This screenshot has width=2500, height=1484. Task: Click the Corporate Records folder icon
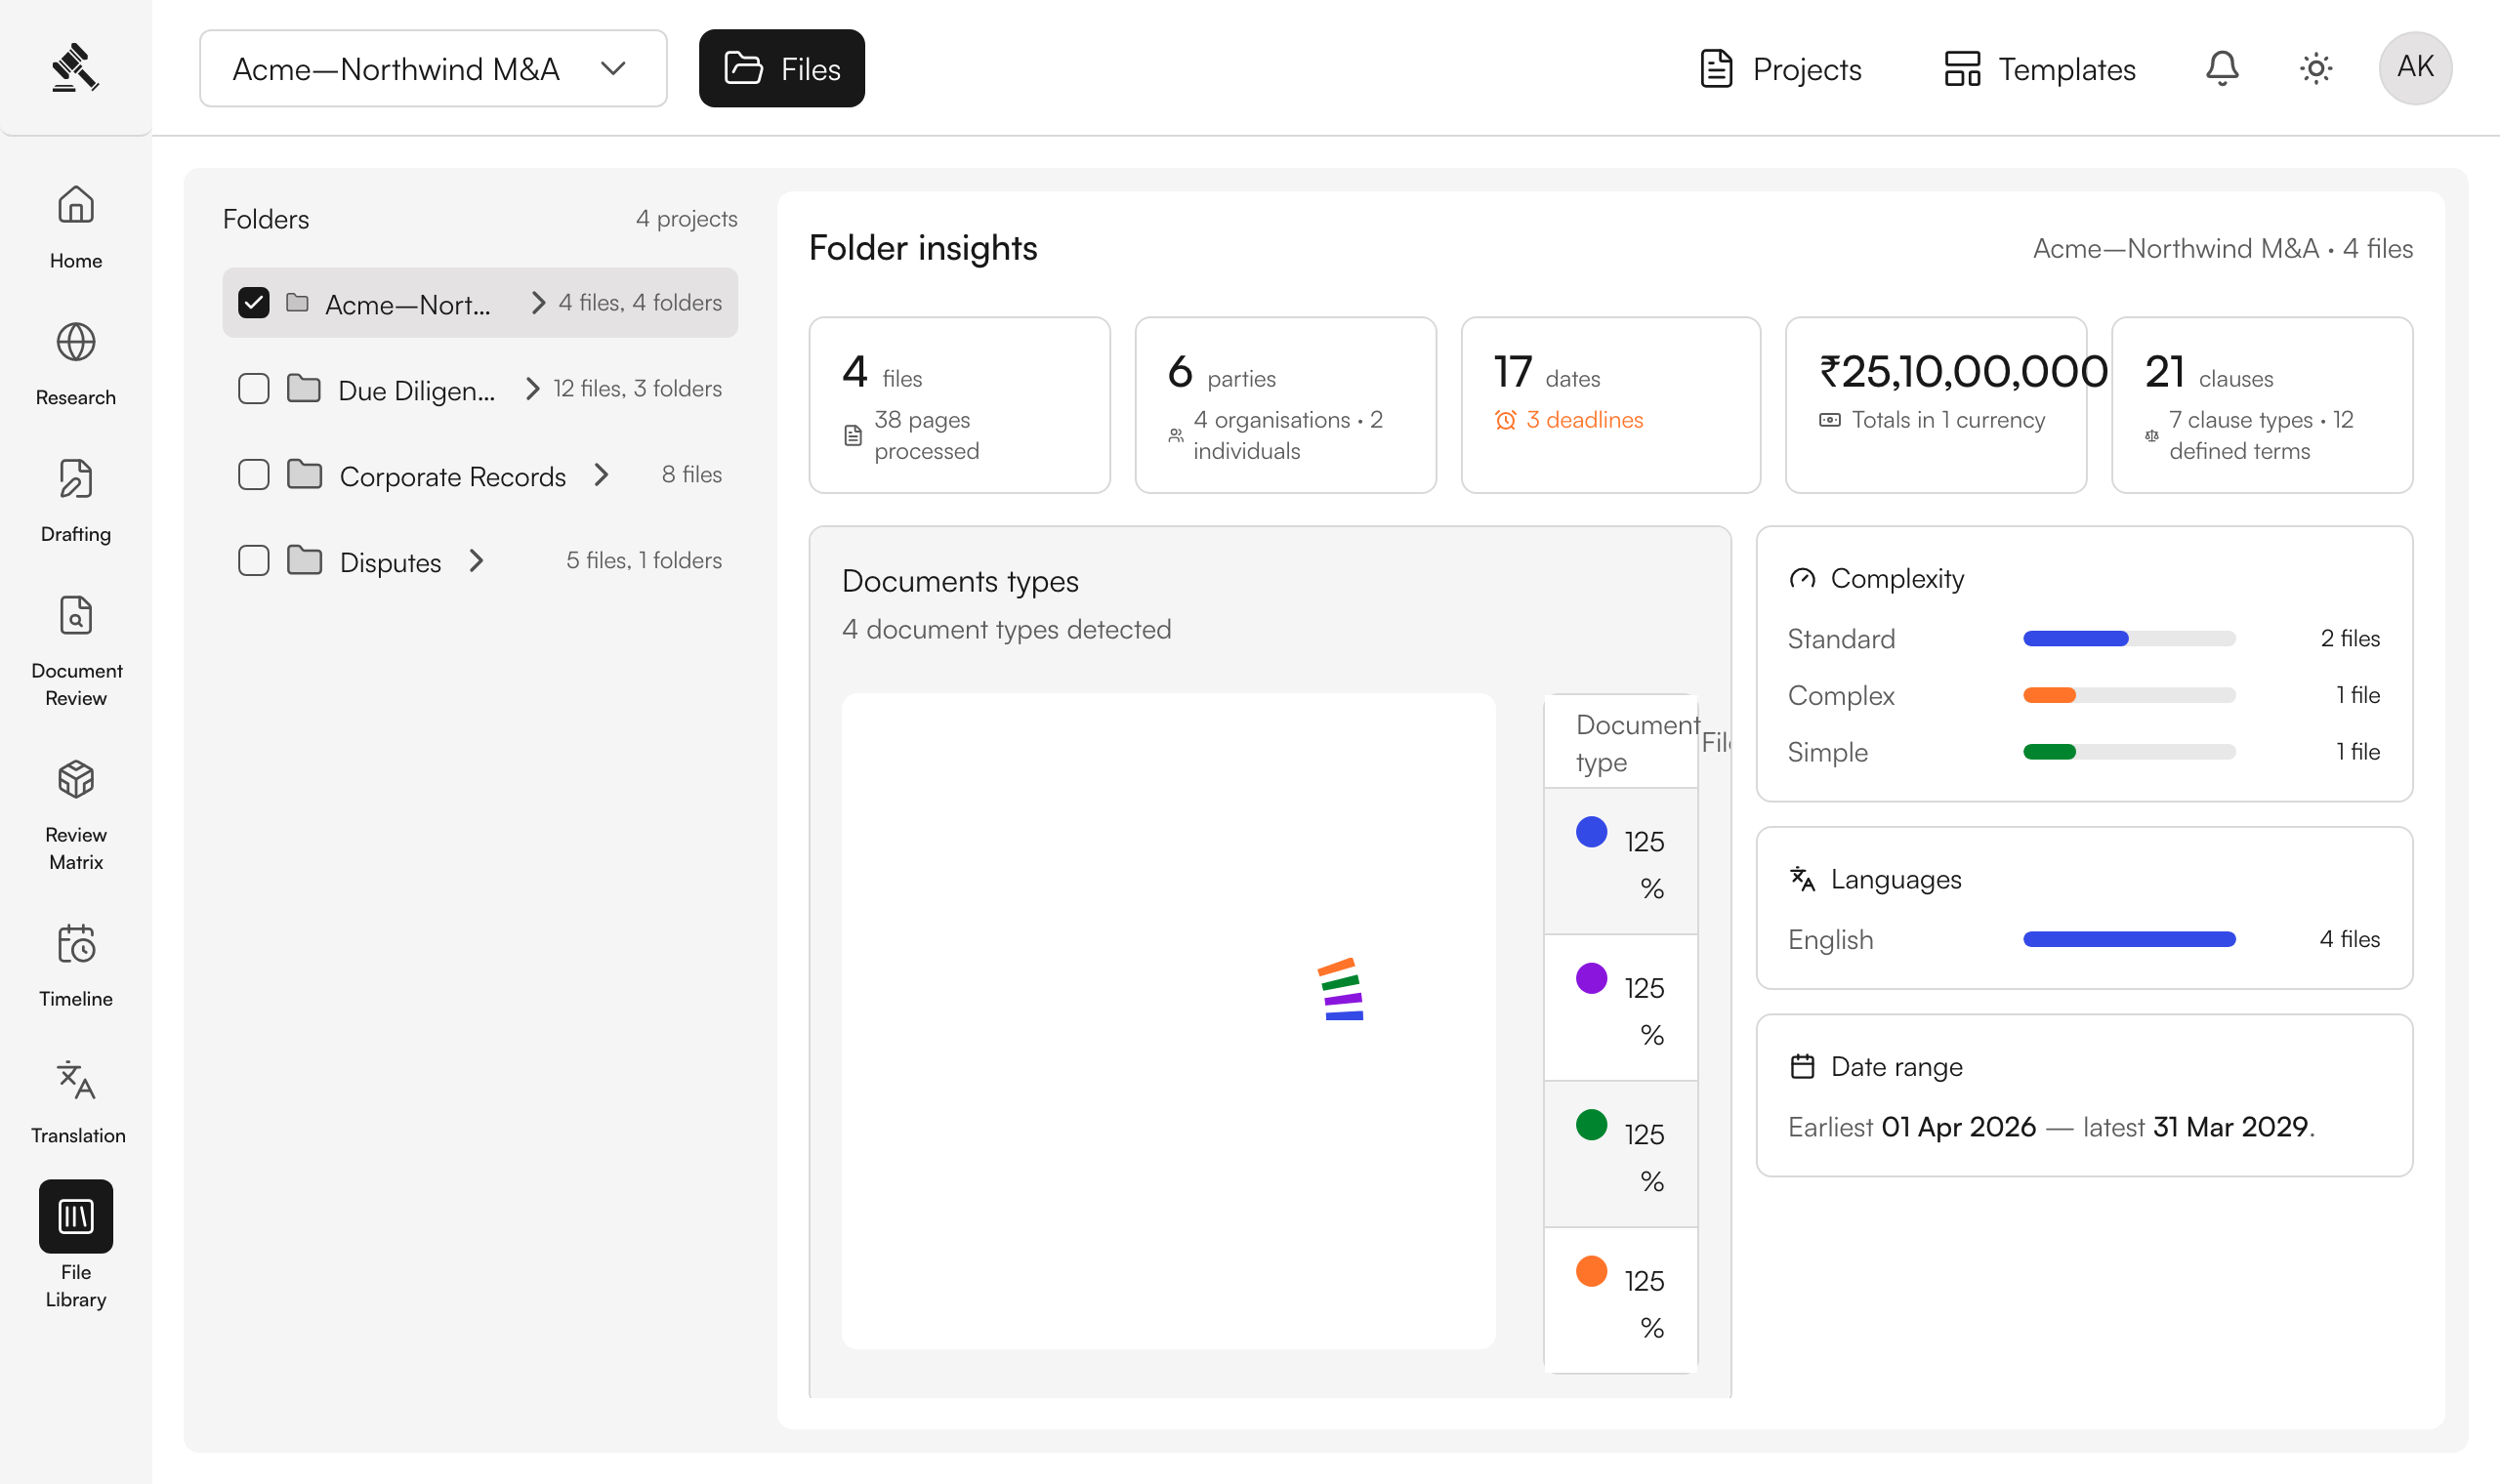tap(304, 474)
